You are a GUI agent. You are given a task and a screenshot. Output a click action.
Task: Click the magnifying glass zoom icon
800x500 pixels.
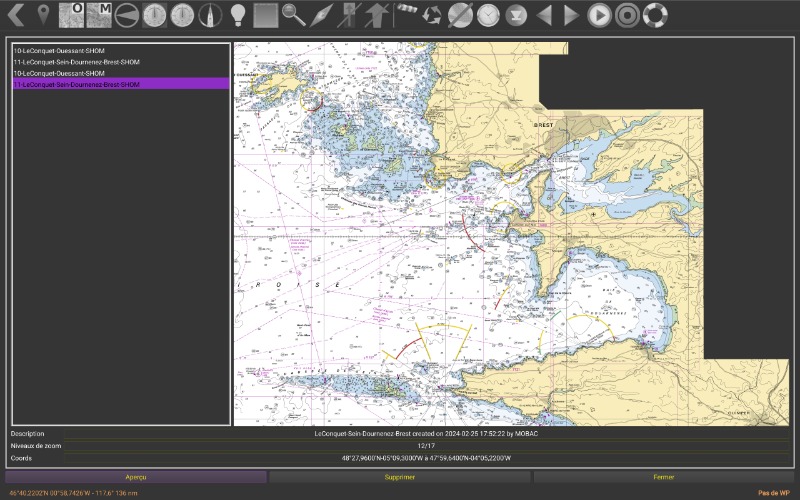[293, 15]
